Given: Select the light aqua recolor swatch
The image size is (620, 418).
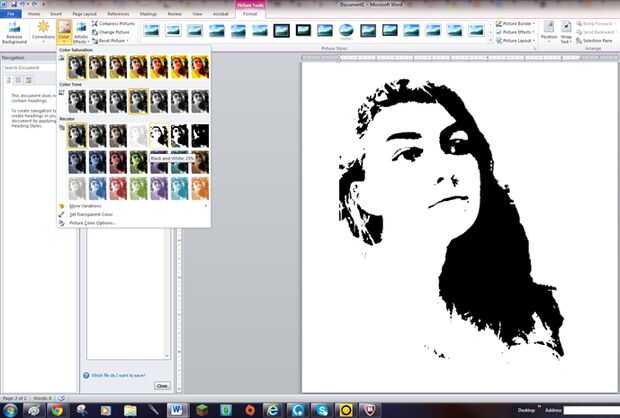Looking at the screenshot, I should (x=180, y=188).
